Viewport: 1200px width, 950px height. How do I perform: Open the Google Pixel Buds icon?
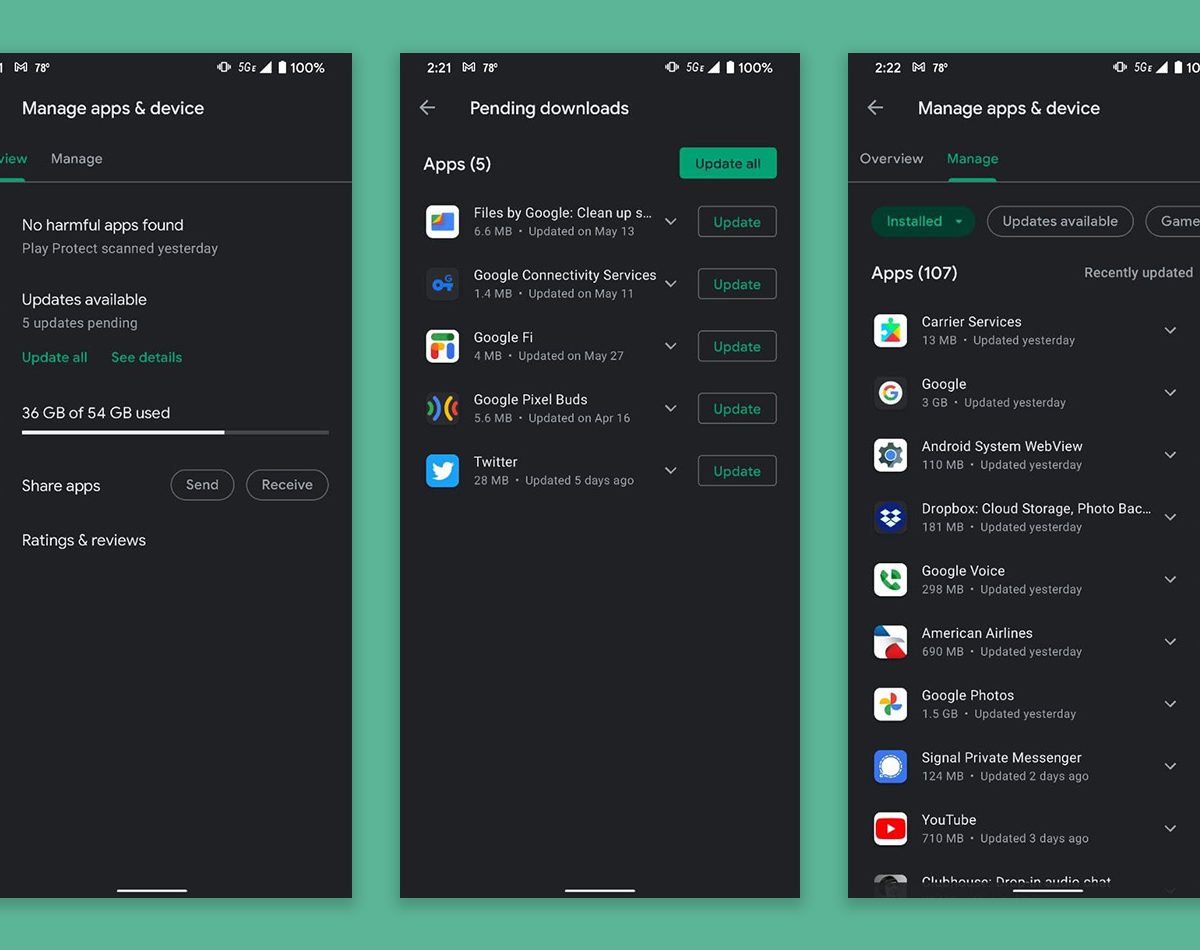442,408
